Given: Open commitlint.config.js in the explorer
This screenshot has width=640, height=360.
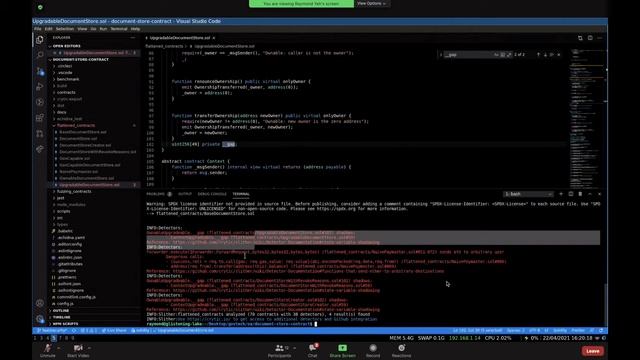Looking at the screenshot, I should [76, 297].
